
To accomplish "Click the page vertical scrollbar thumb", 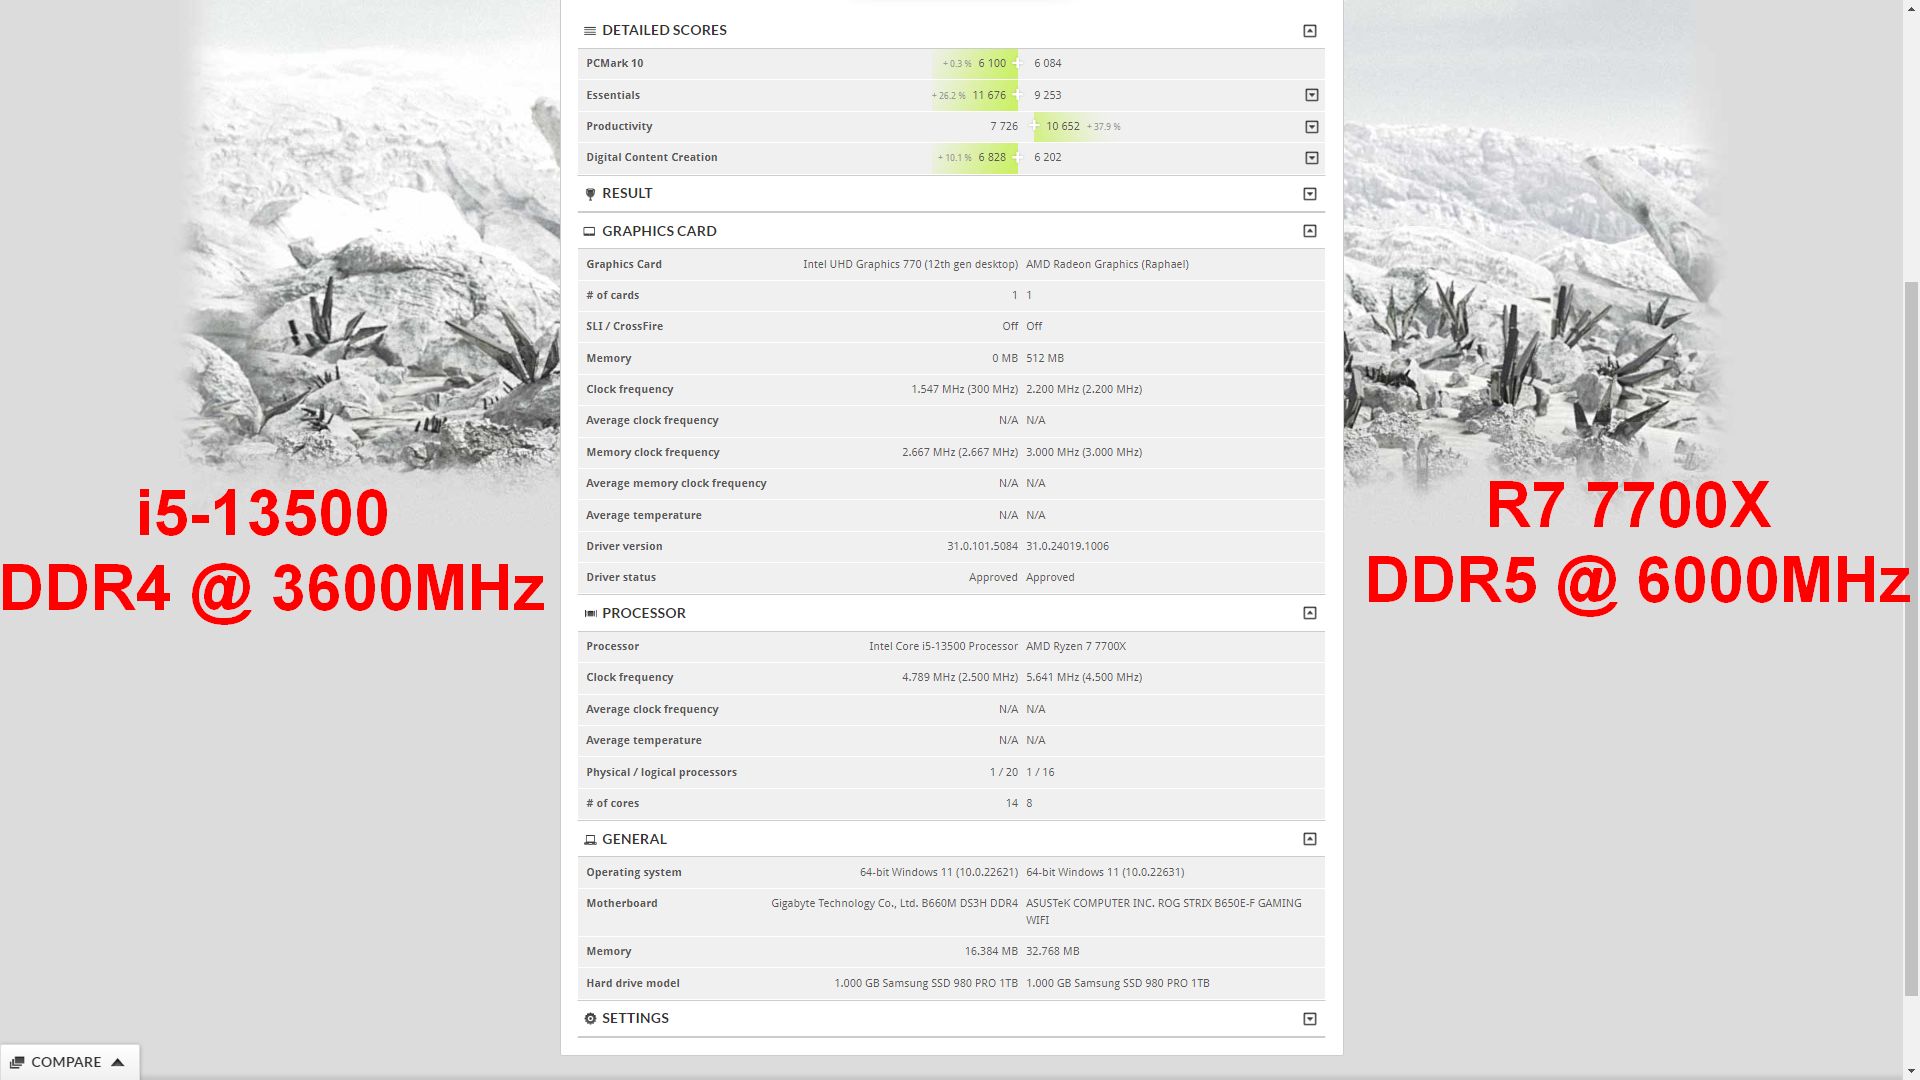I will (1911, 638).
